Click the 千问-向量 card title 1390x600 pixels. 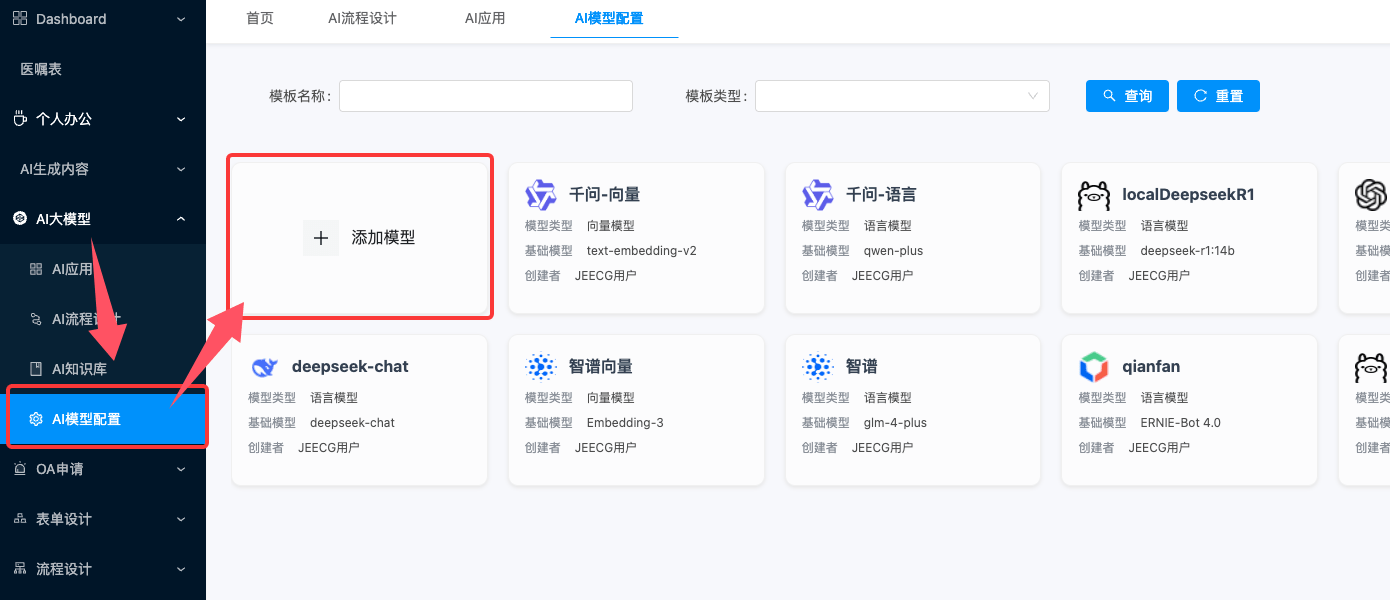pos(605,194)
